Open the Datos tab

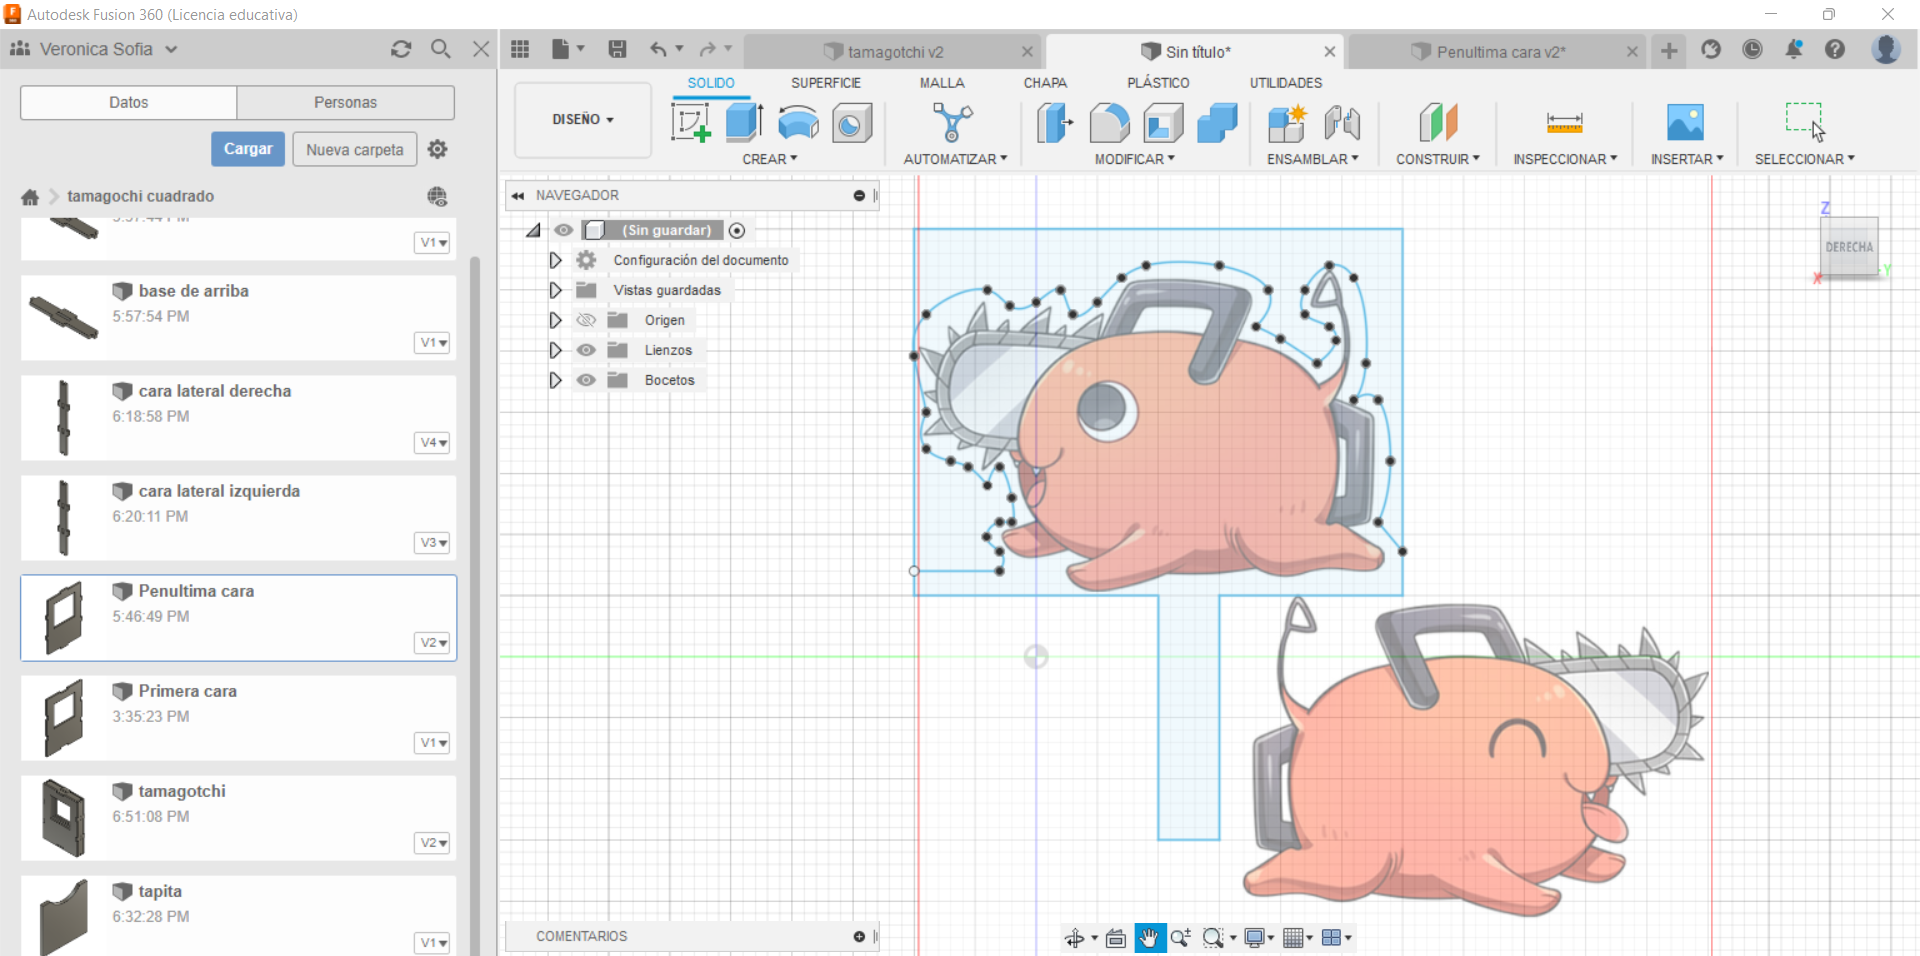click(128, 102)
